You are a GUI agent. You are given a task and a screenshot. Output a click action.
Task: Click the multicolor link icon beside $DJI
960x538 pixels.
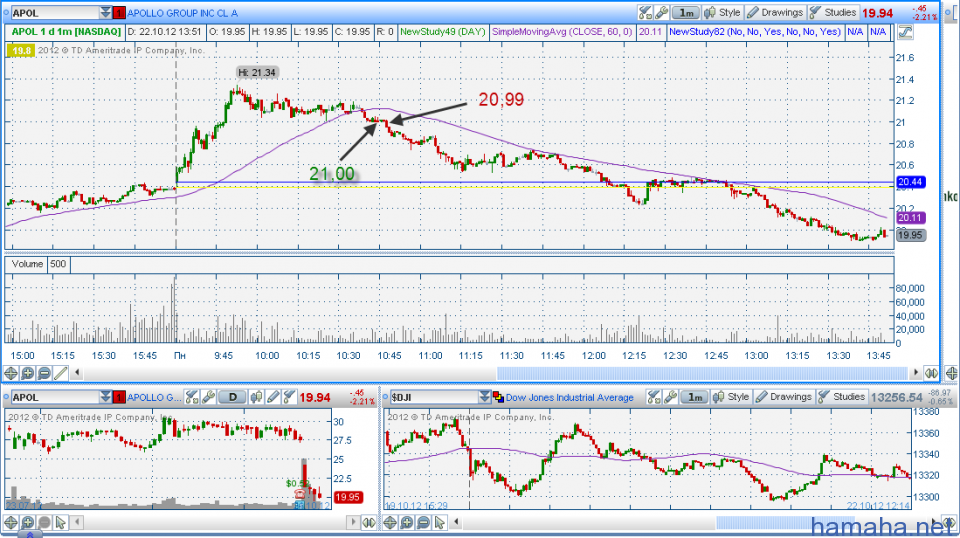(x=498, y=397)
